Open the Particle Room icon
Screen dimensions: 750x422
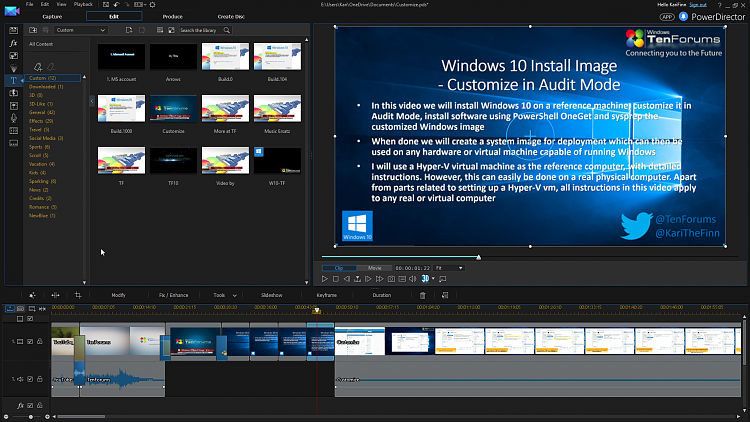(x=13, y=68)
